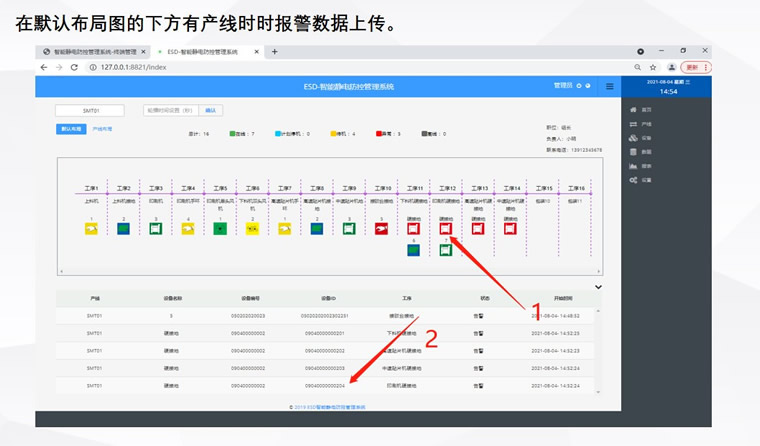Open the browser profile avatar icon
760x446 pixels.
672,67
